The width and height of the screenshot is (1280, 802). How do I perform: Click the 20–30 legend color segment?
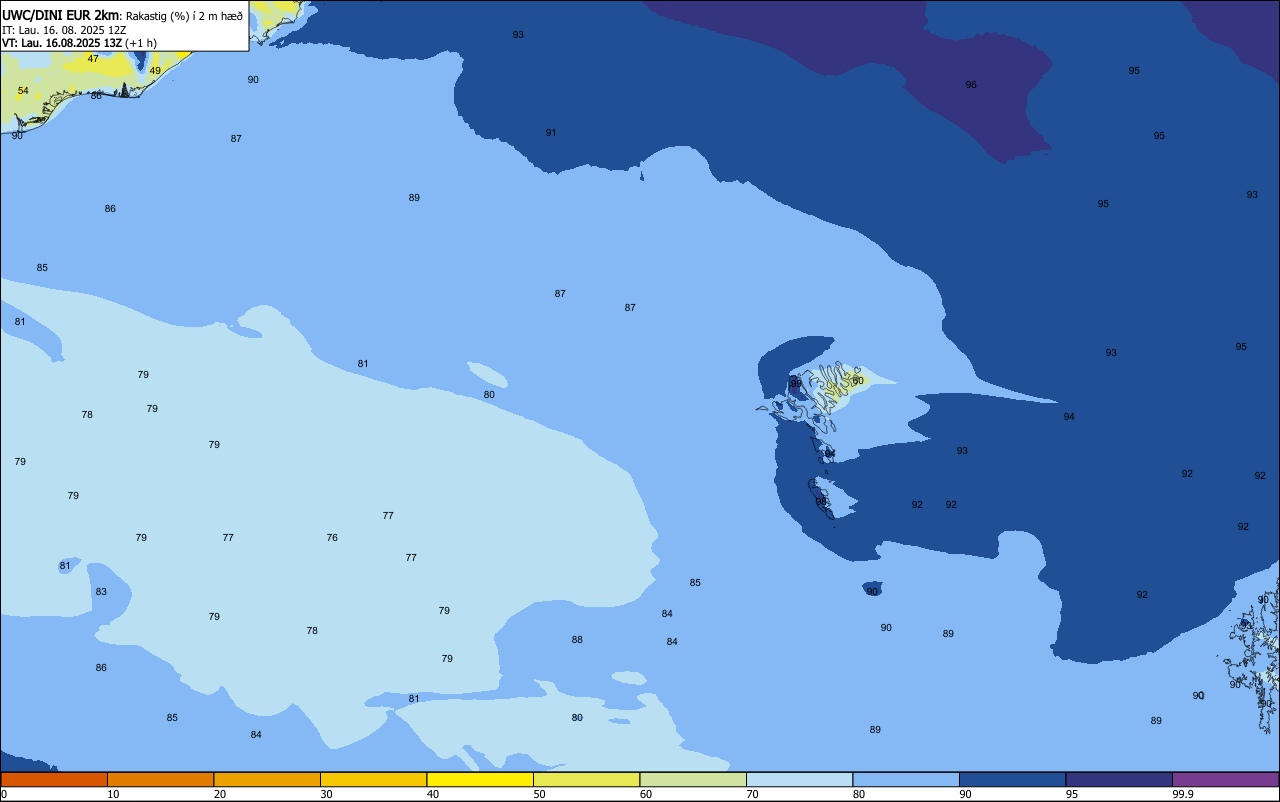tap(267, 779)
